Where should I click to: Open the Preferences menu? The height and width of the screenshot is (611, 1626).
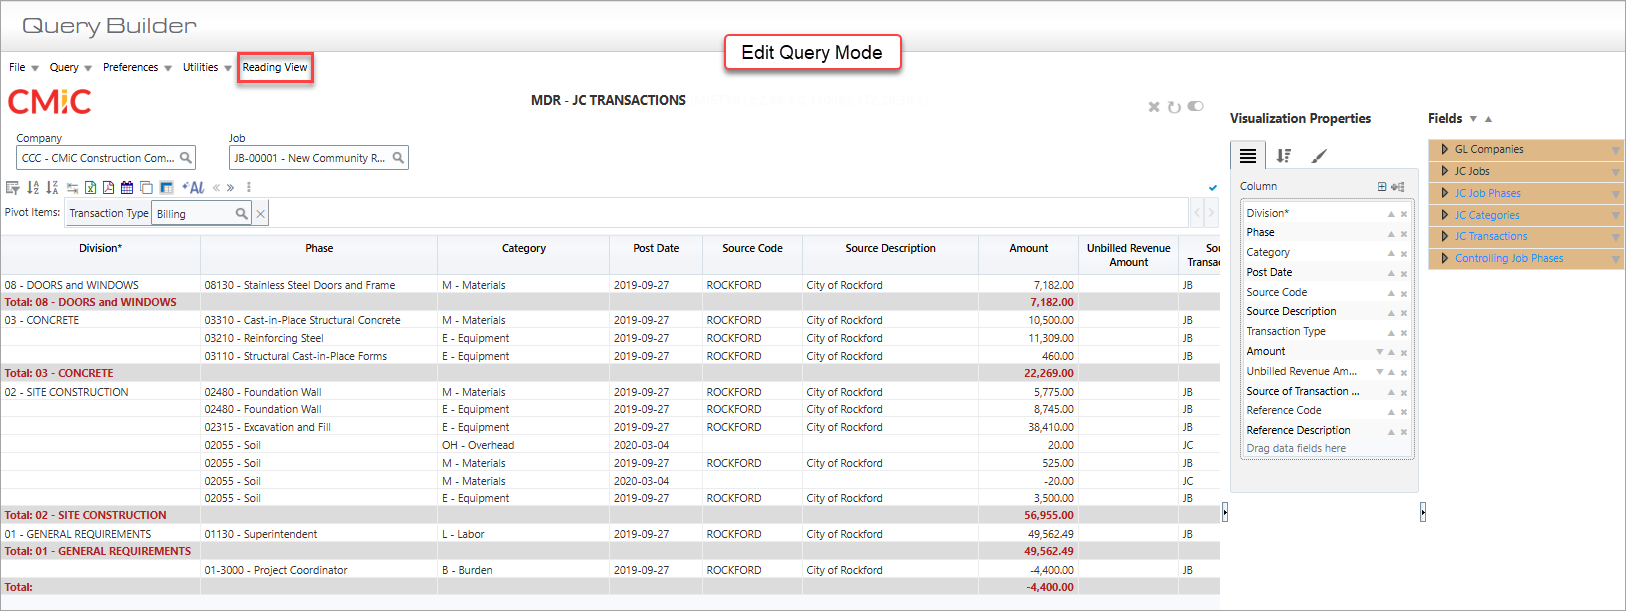[137, 67]
